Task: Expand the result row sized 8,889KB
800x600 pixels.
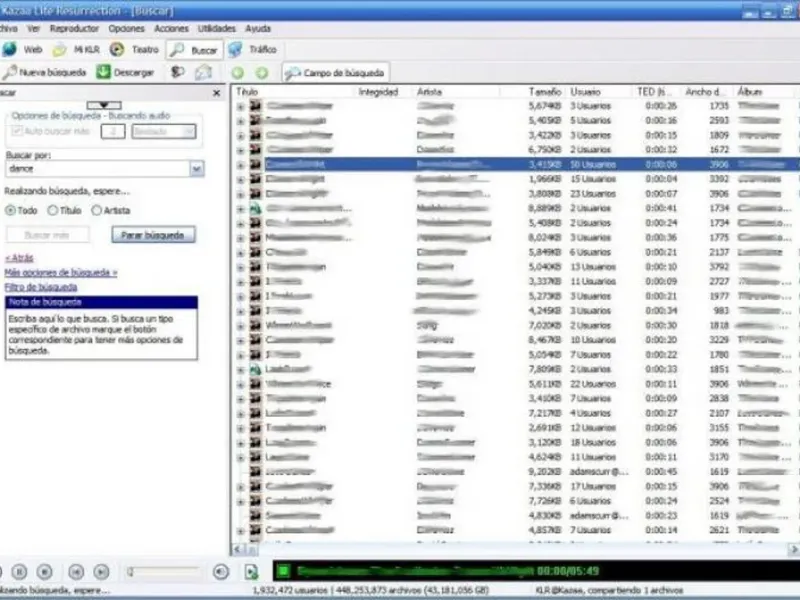Action: 240,209
